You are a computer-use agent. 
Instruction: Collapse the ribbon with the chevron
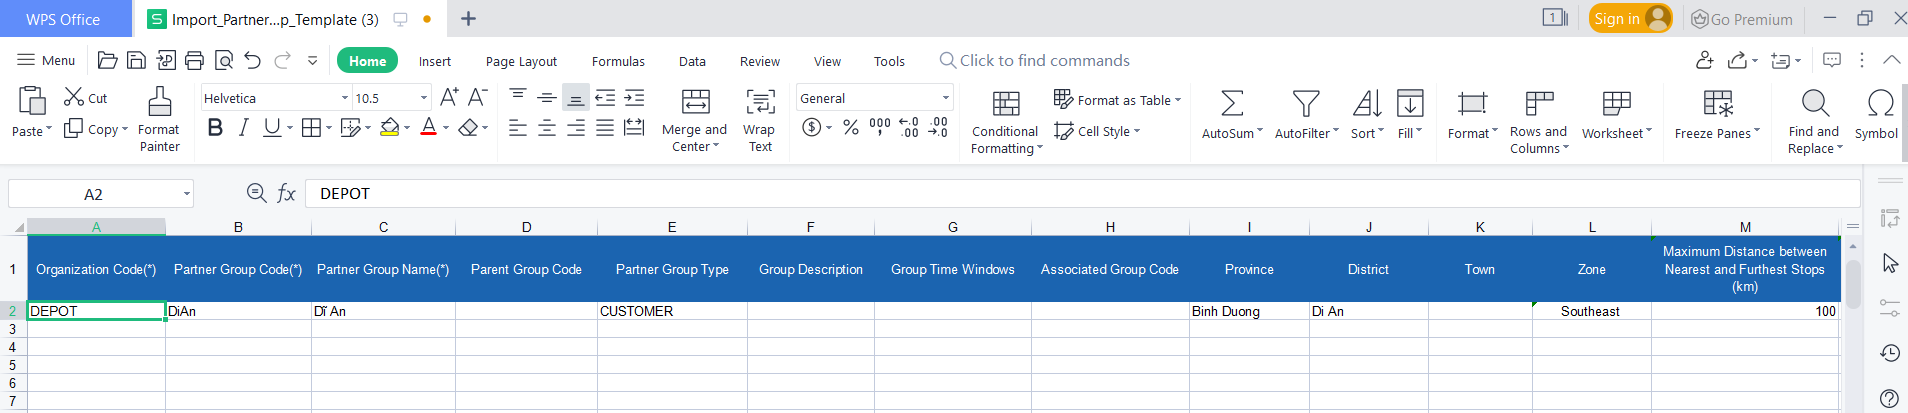[x=1891, y=60]
